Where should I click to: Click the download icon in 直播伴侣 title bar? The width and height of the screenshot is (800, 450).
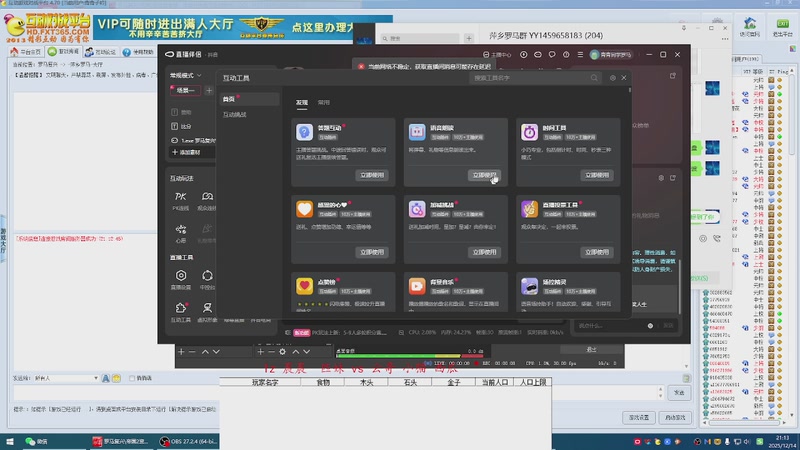(x=523, y=55)
